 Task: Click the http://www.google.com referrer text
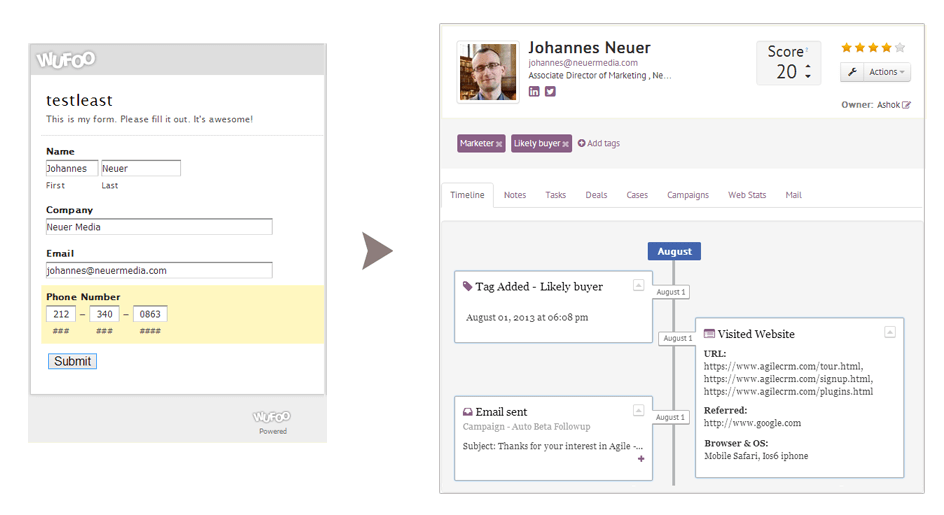click(753, 423)
